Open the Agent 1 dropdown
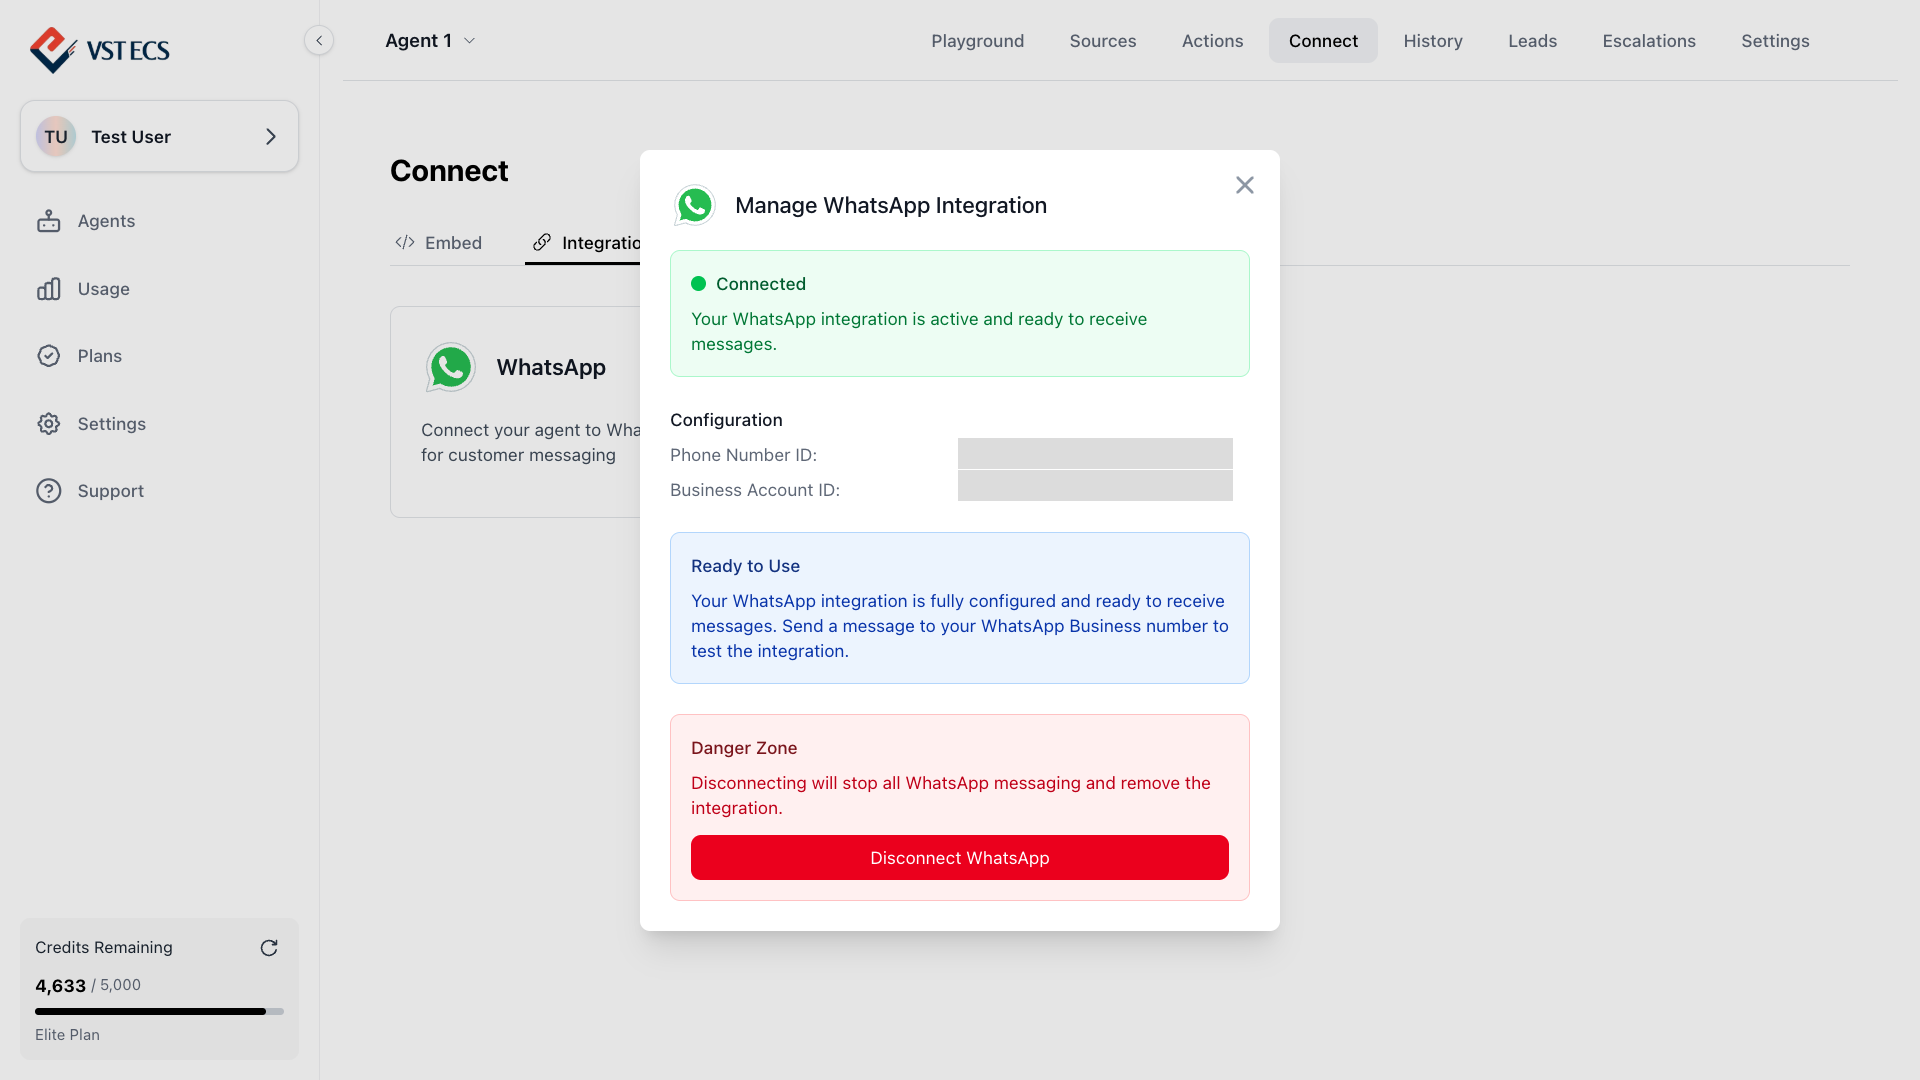The width and height of the screenshot is (1920, 1080). [x=430, y=41]
